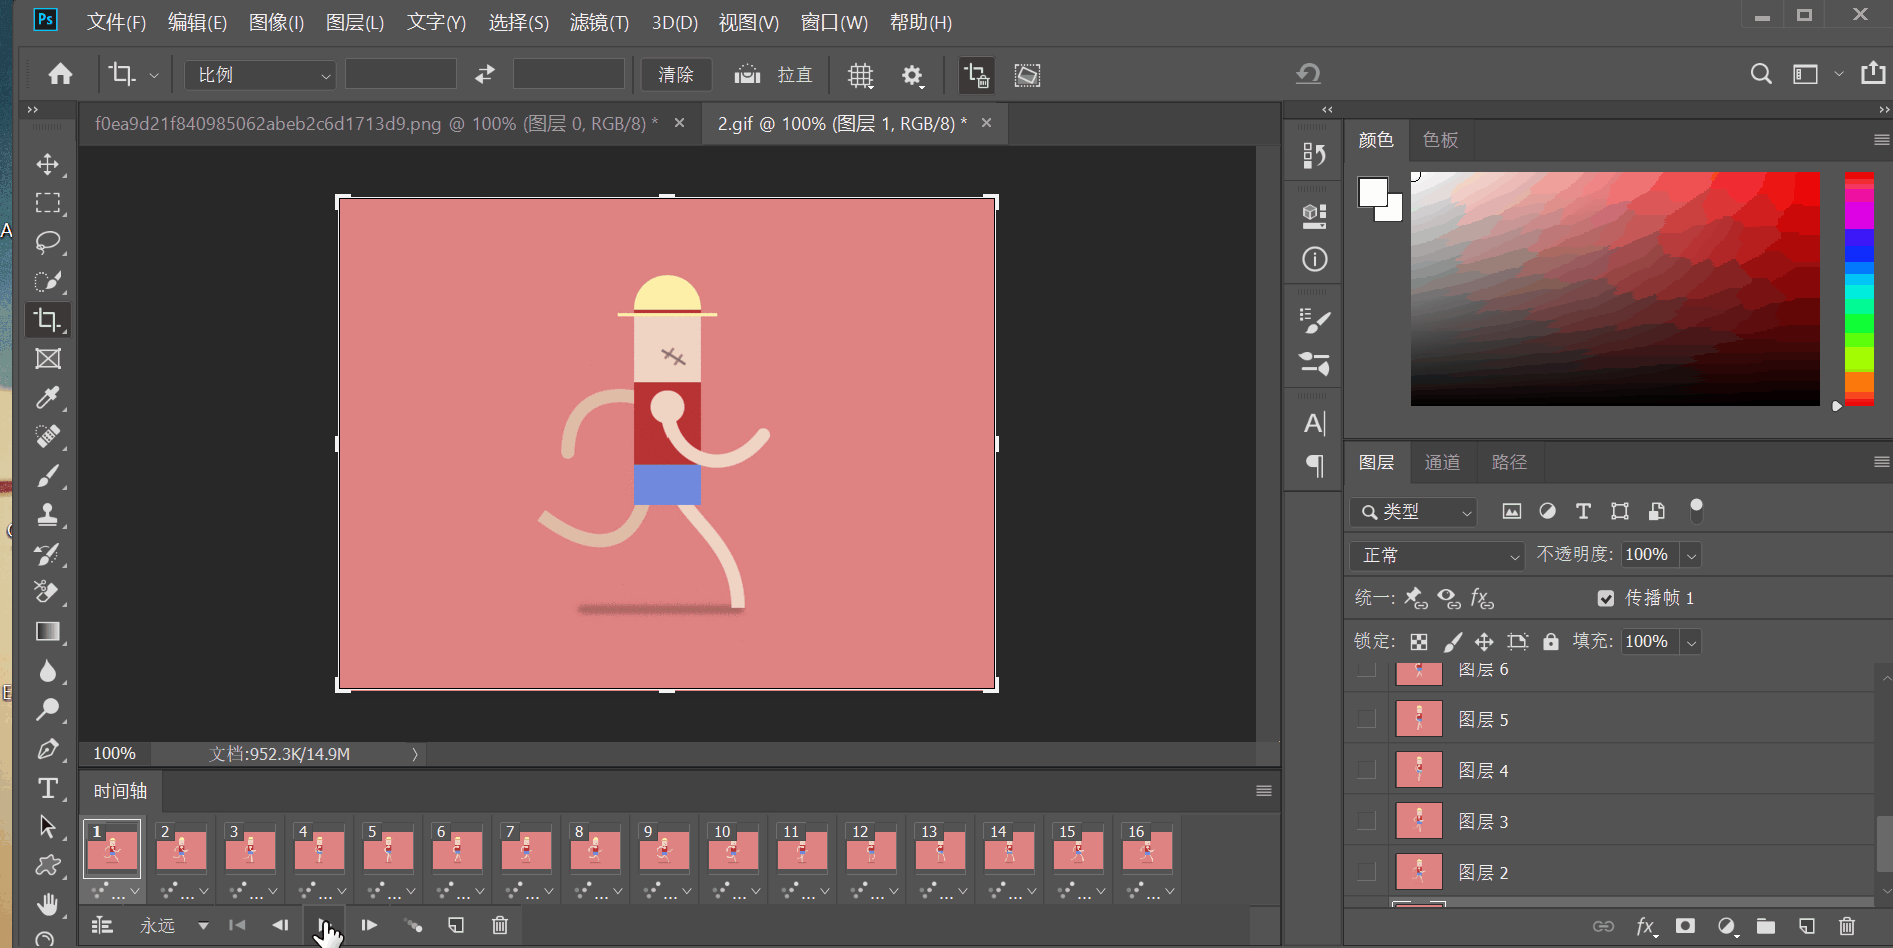Select the Eyedropper tool
This screenshot has width=1893, height=948.
pyautogui.click(x=47, y=398)
